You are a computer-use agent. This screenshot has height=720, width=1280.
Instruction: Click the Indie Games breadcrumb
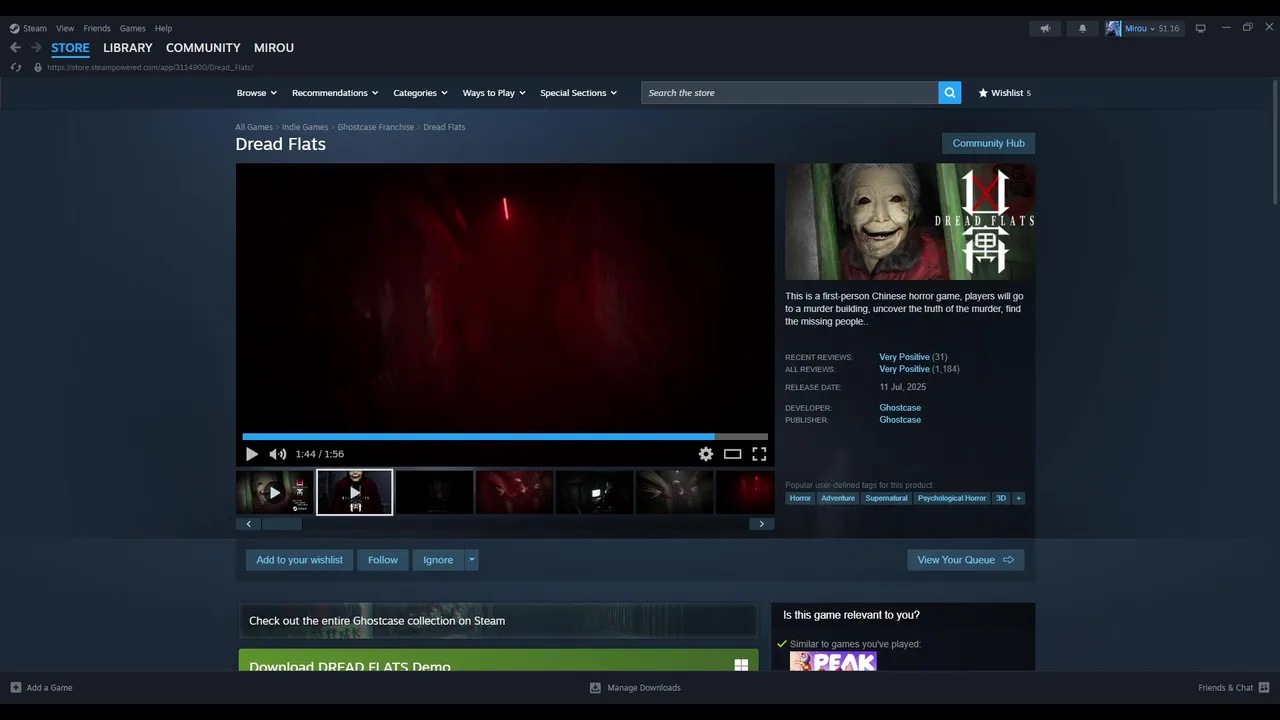[305, 127]
